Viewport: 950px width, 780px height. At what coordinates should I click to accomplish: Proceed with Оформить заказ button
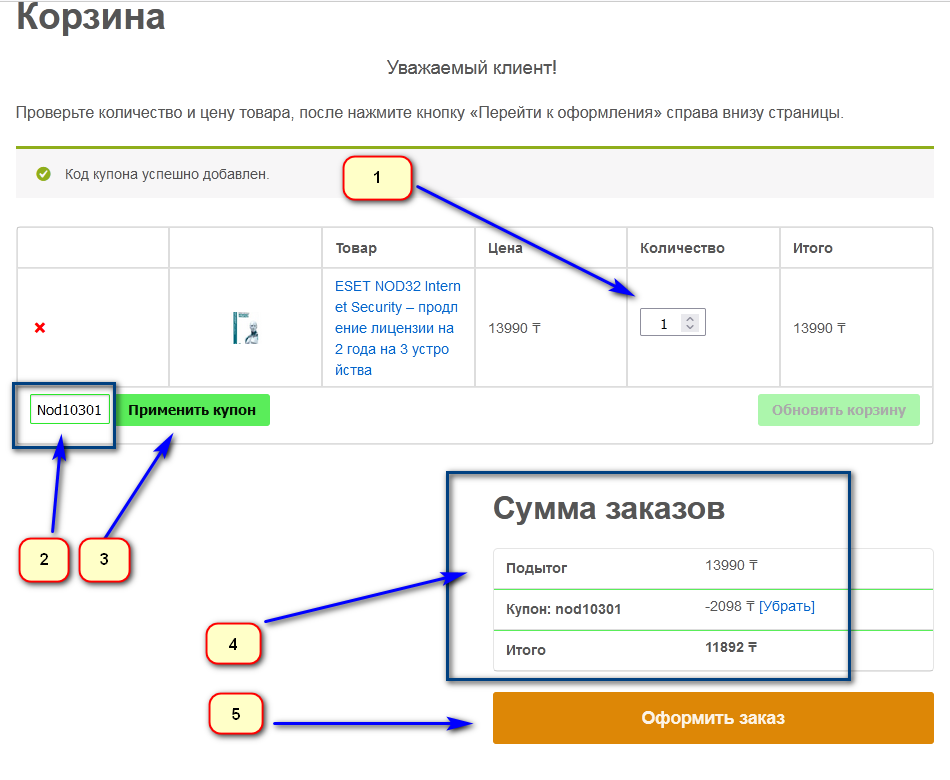pyautogui.click(x=713, y=718)
